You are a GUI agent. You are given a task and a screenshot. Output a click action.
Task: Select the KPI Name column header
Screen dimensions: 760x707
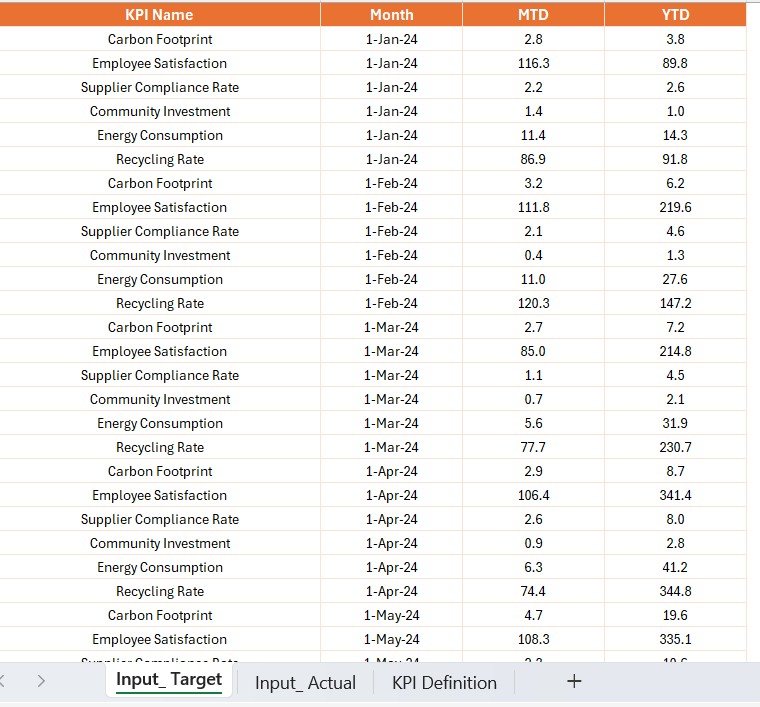(159, 15)
